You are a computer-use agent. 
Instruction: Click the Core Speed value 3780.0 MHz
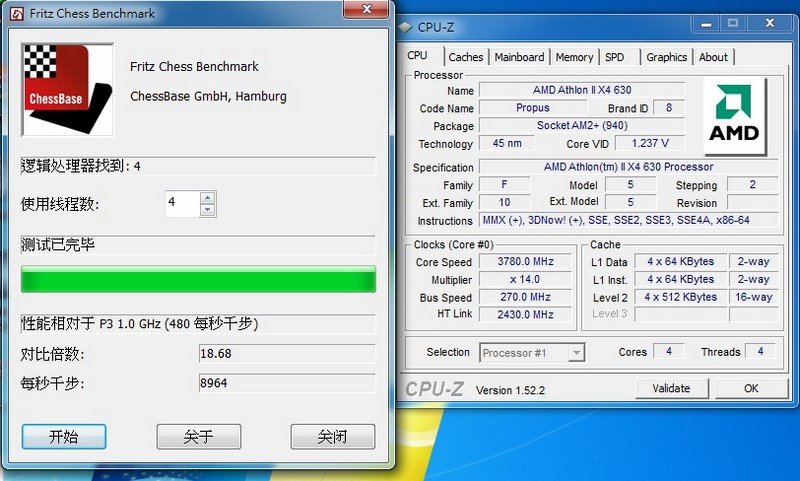point(526,262)
